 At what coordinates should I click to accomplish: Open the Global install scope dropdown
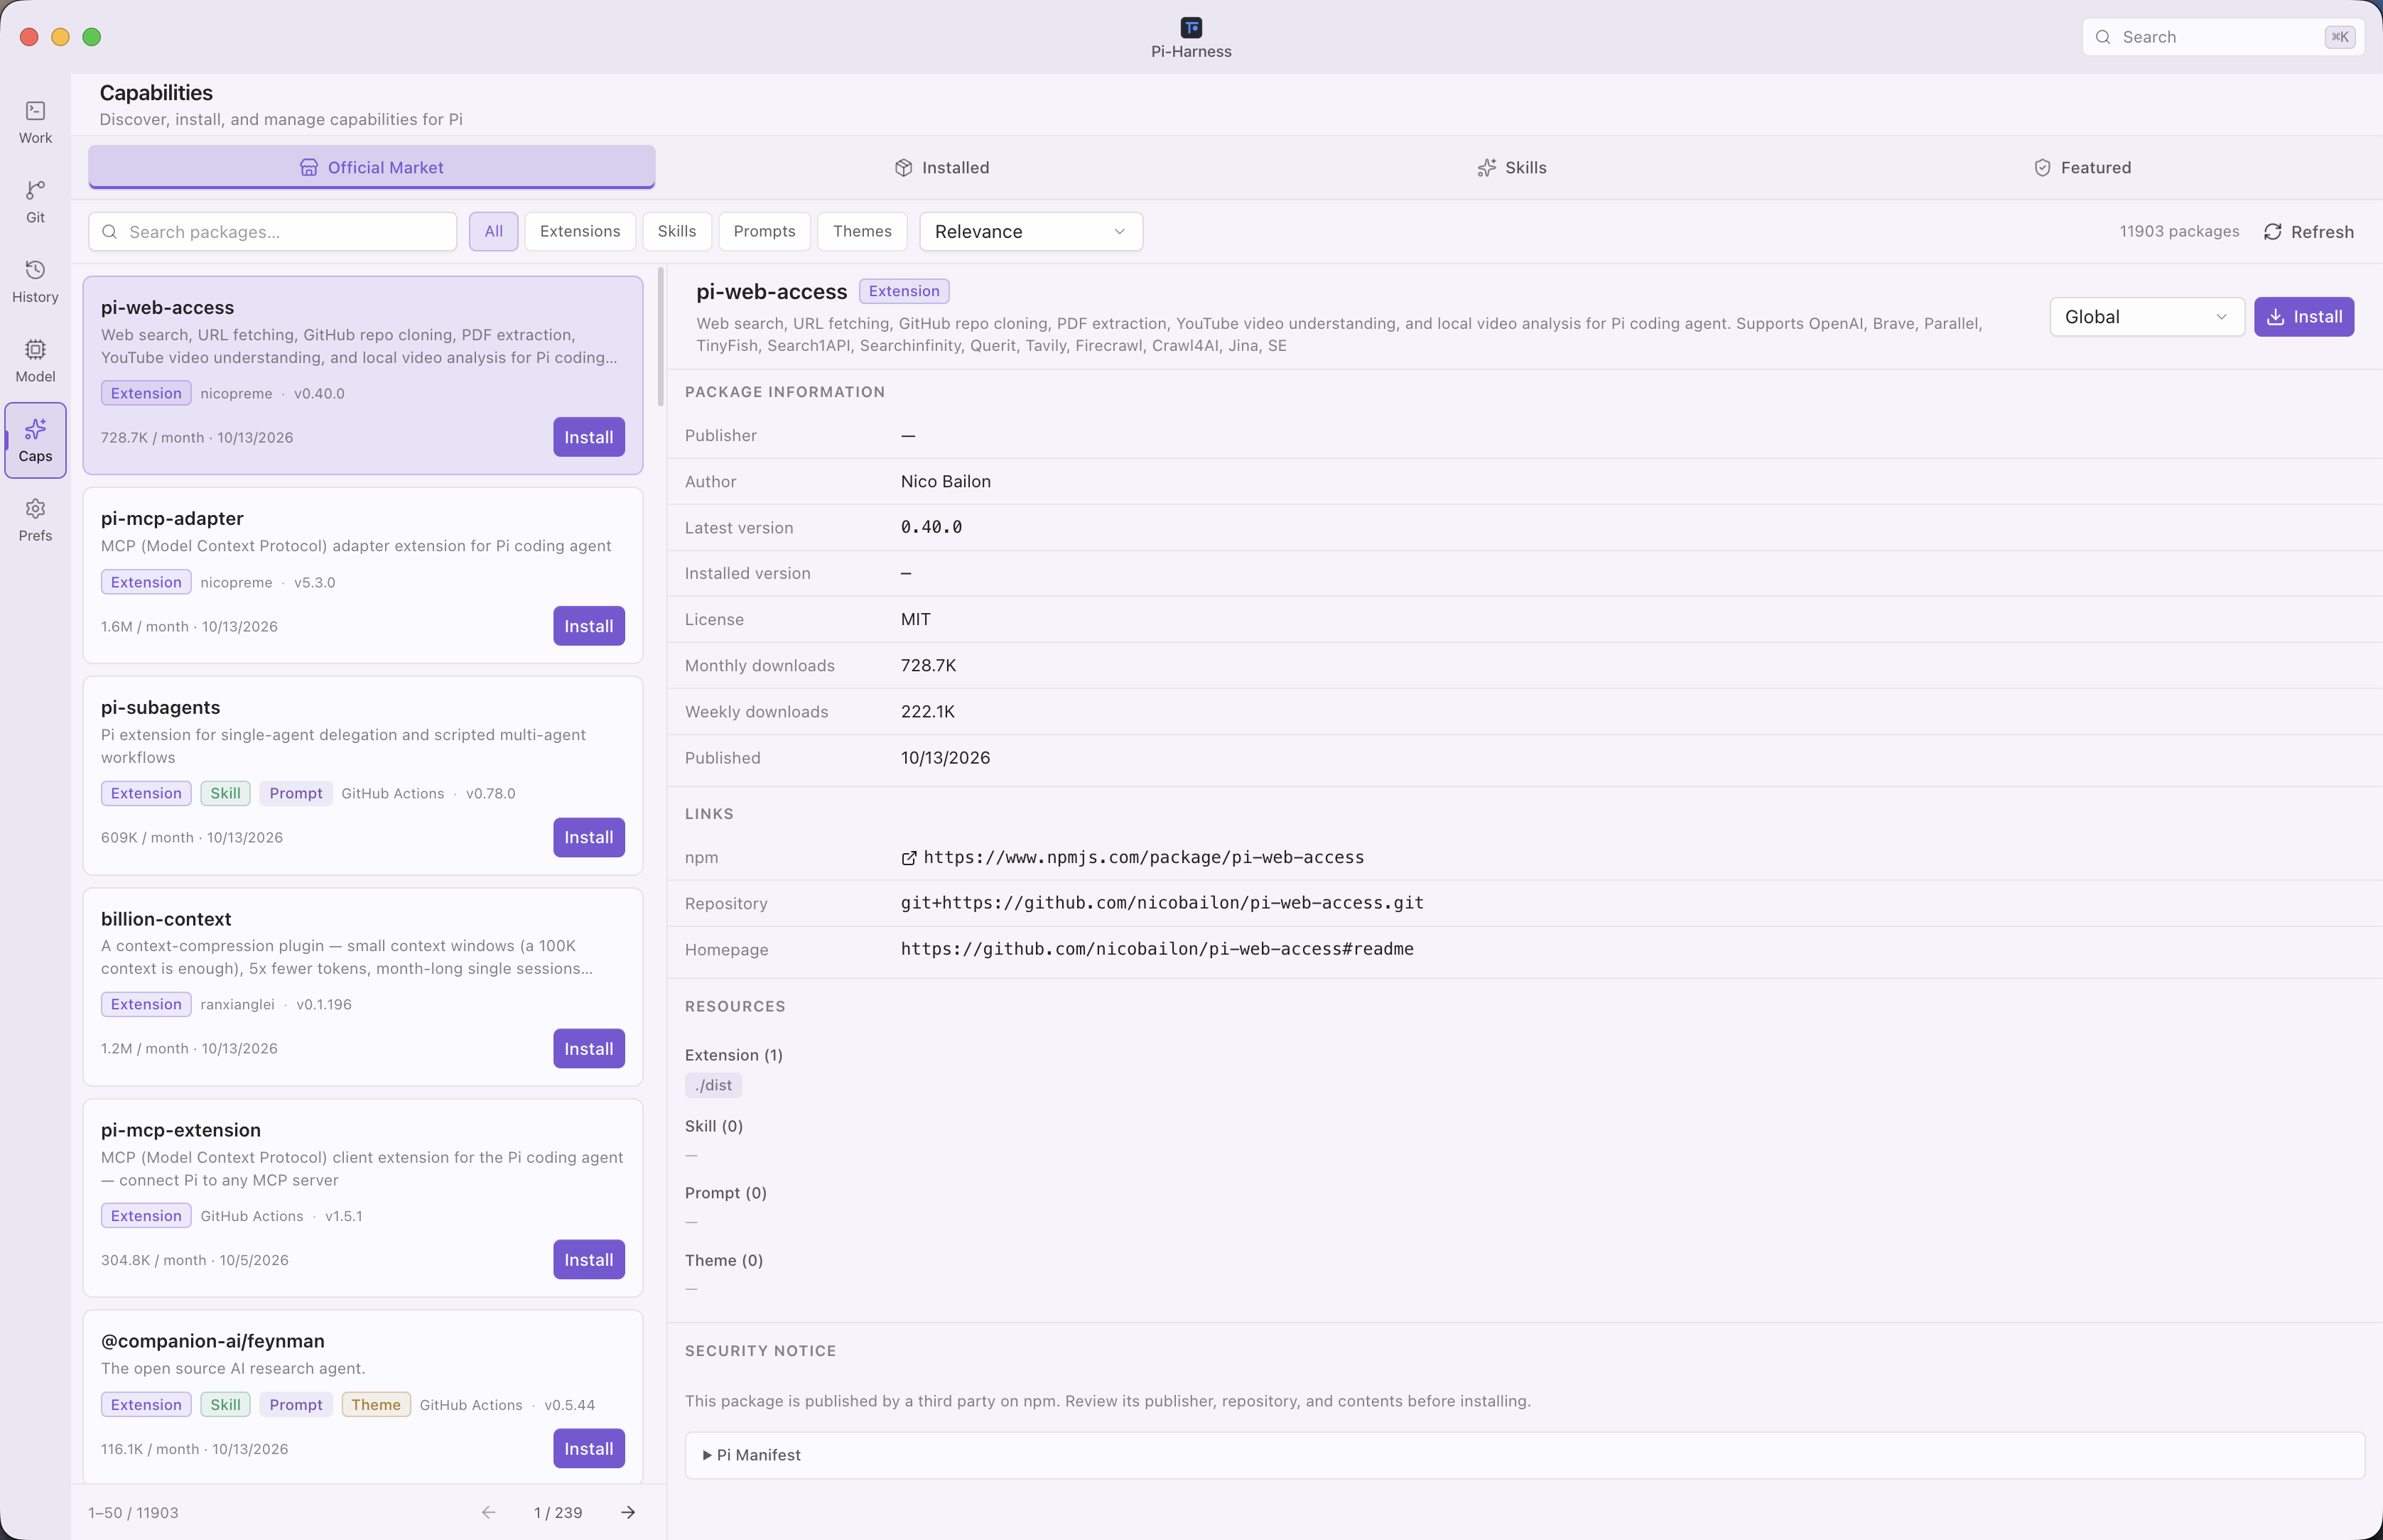click(2147, 317)
